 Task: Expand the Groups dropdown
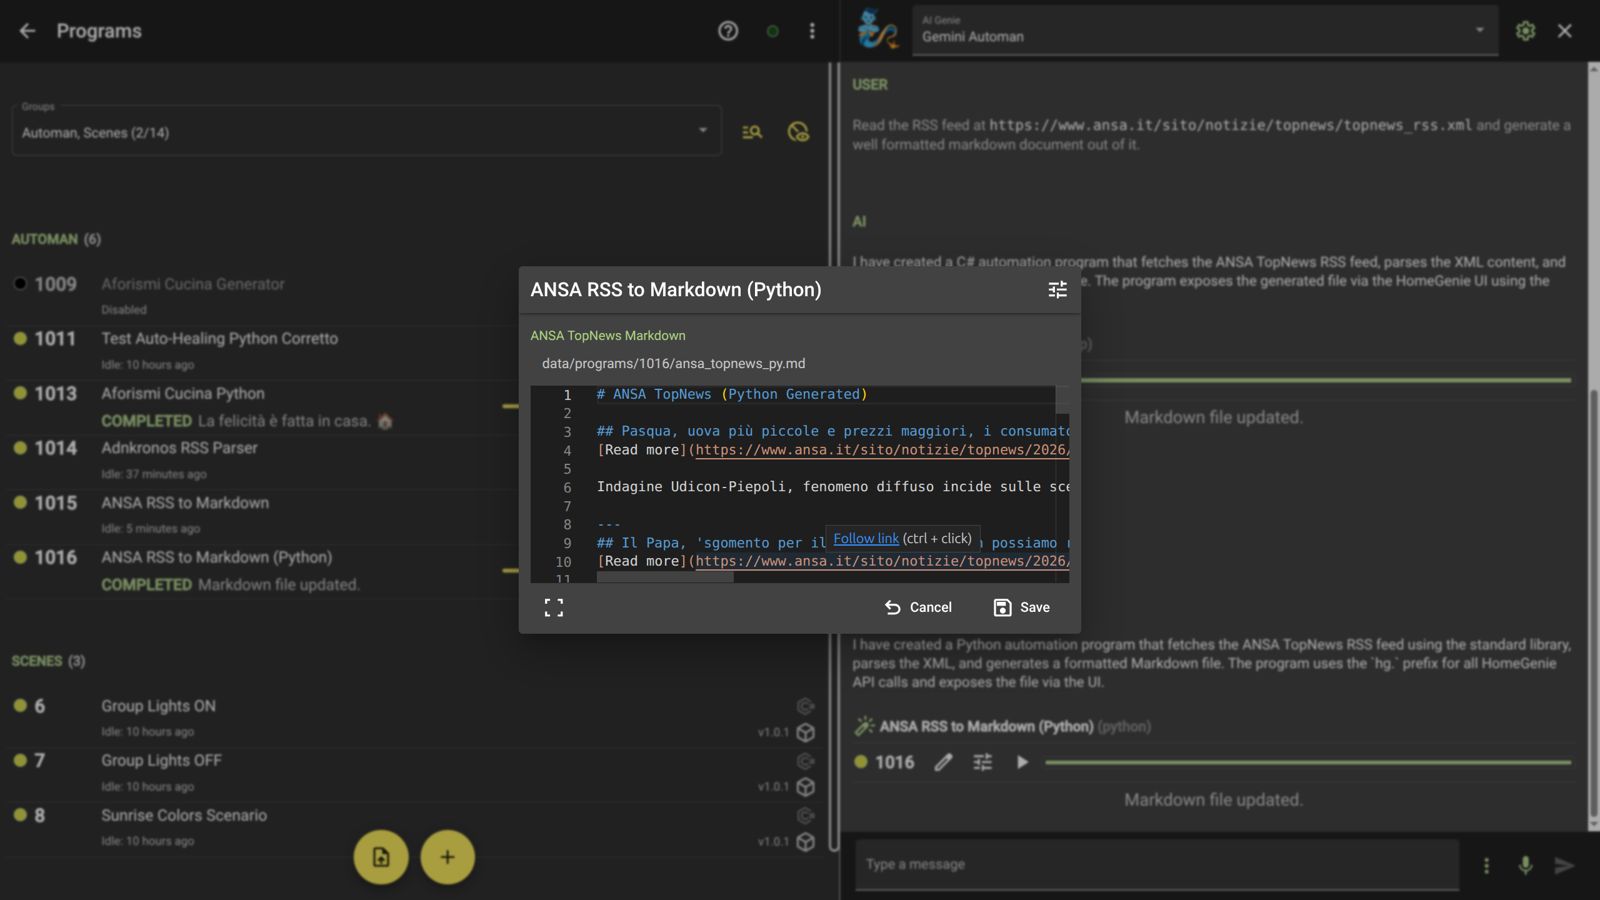click(702, 131)
